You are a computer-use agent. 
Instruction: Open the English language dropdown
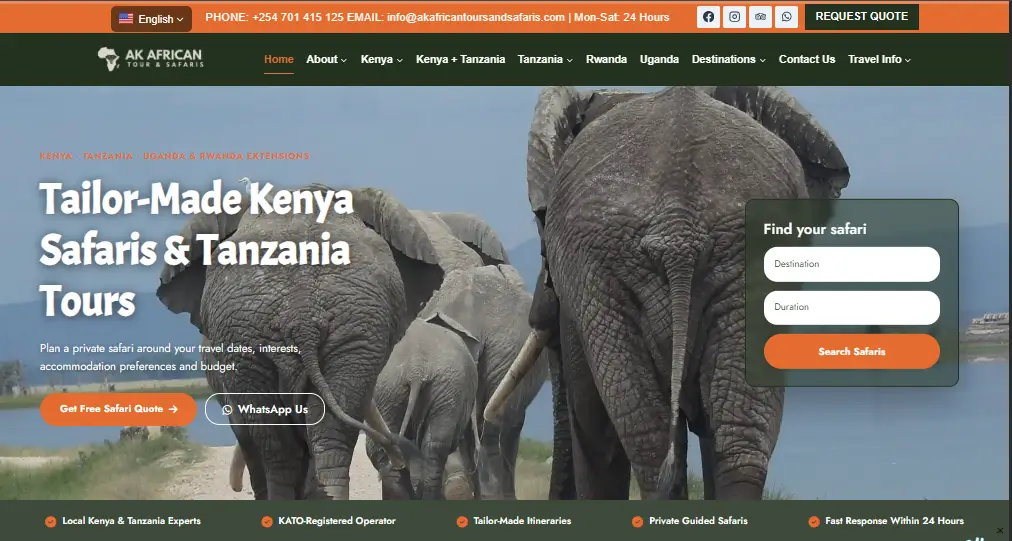[151, 19]
